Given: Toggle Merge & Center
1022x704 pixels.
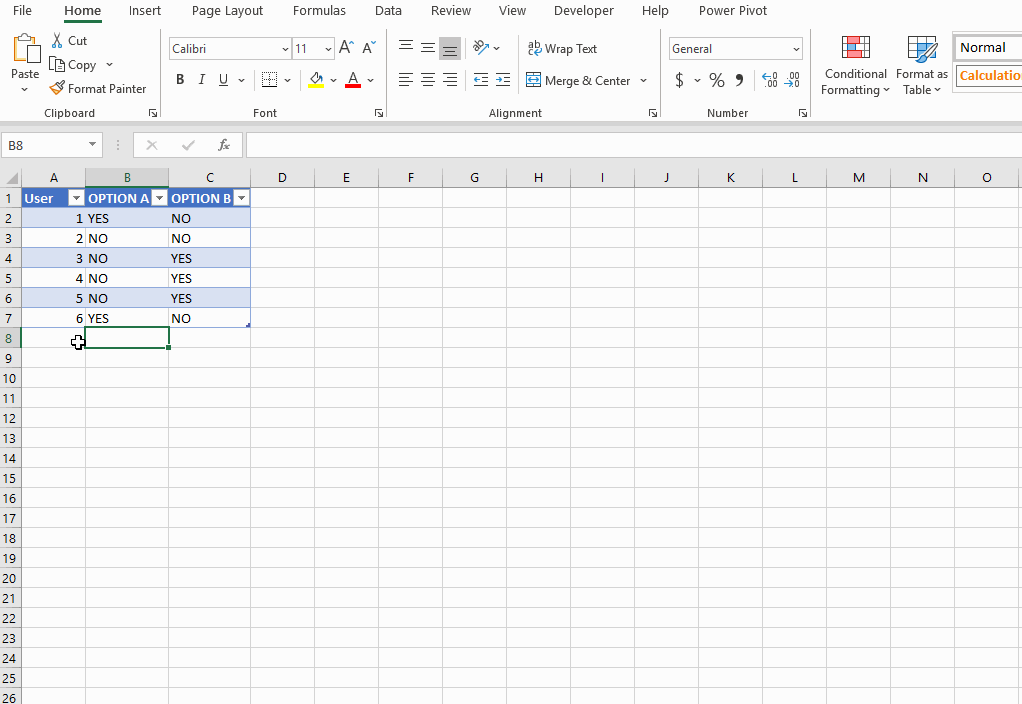Looking at the screenshot, I should 580,80.
